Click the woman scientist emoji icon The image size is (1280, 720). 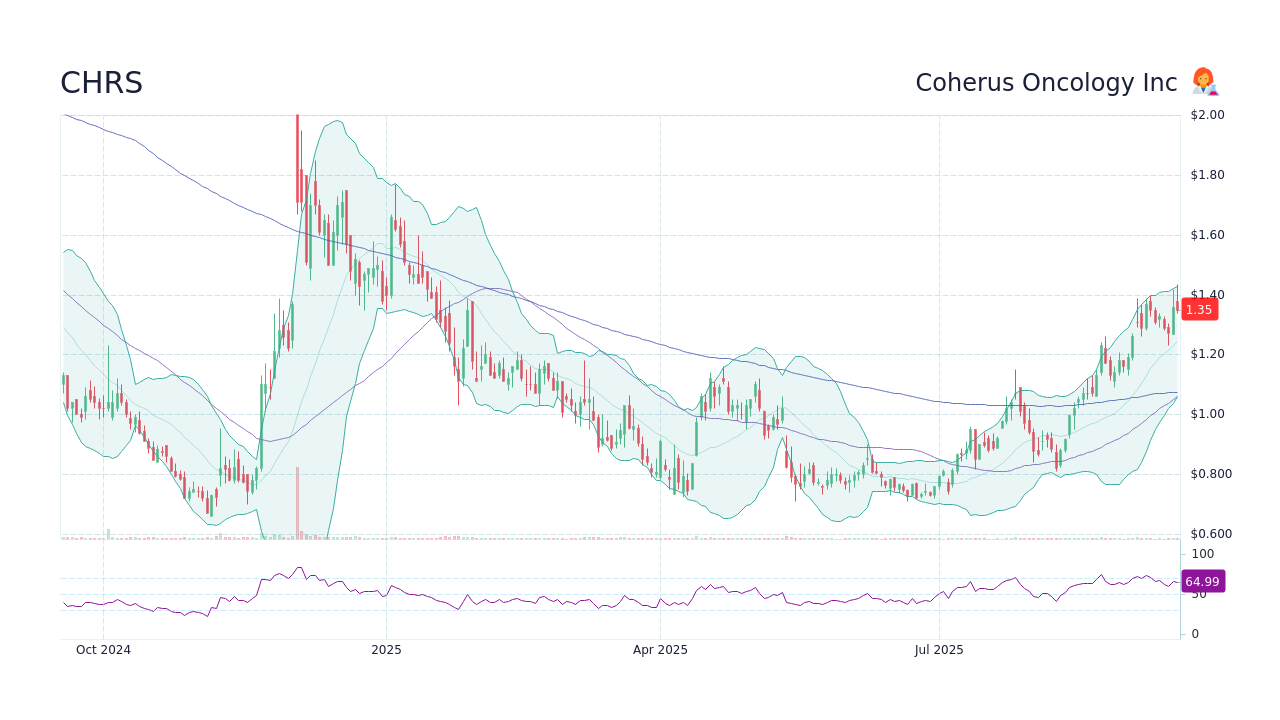(1204, 82)
